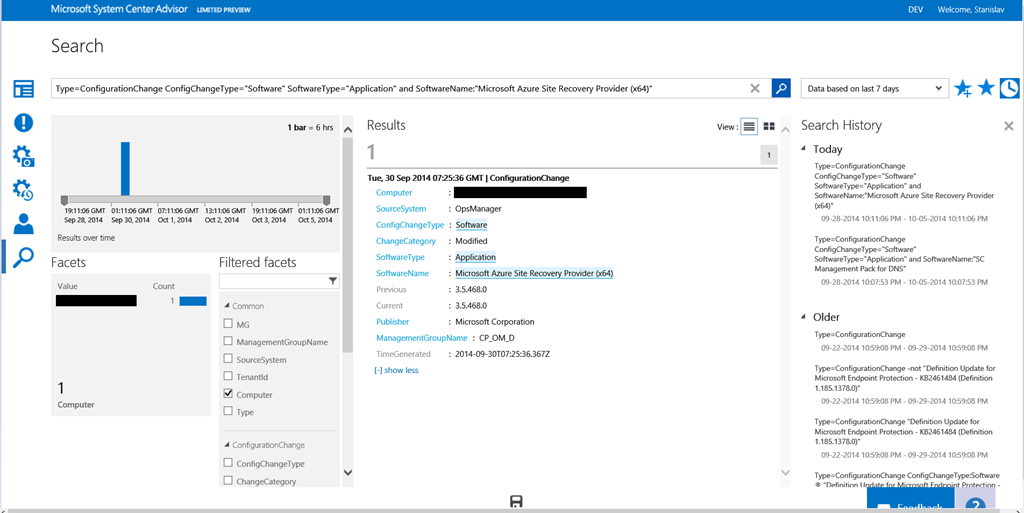The image size is (1024, 513).
Task: Open the Alerts exclamation icon in sidebar
Action: (23, 123)
